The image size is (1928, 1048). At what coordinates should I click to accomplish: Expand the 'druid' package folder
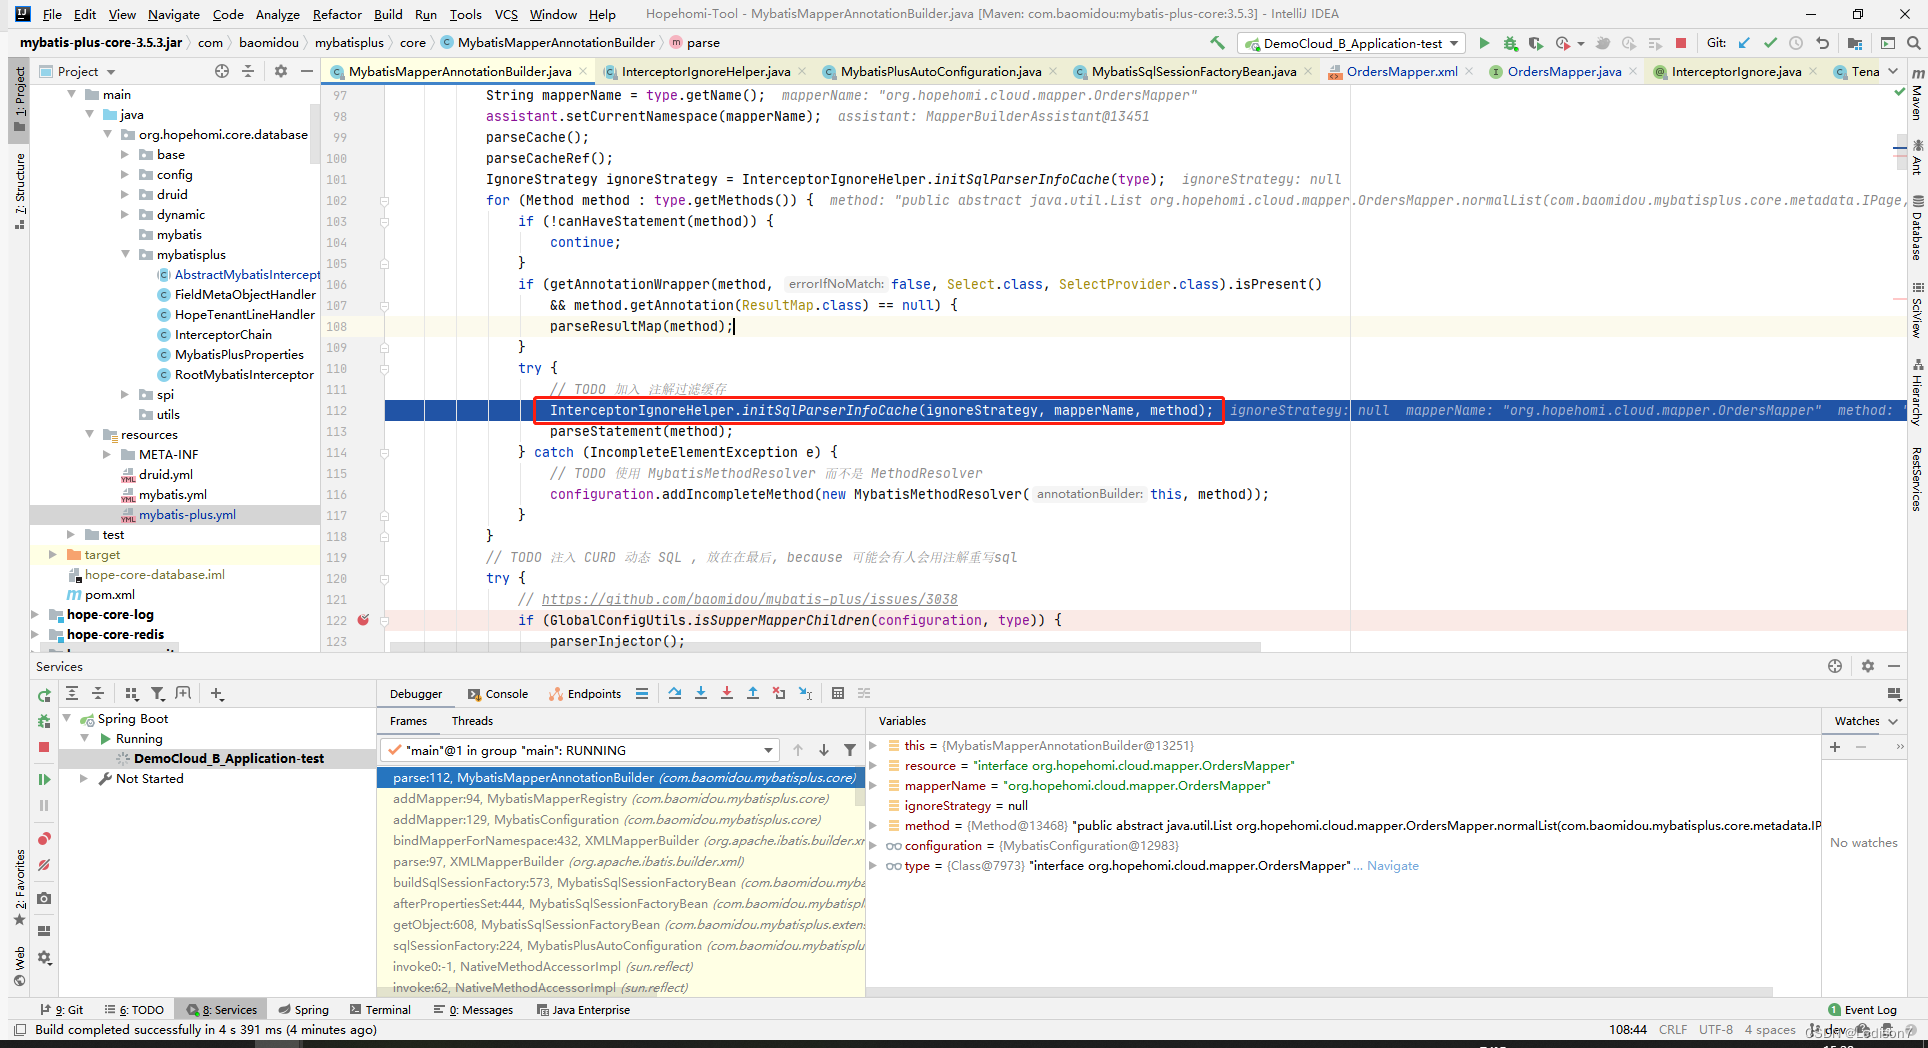click(x=125, y=195)
